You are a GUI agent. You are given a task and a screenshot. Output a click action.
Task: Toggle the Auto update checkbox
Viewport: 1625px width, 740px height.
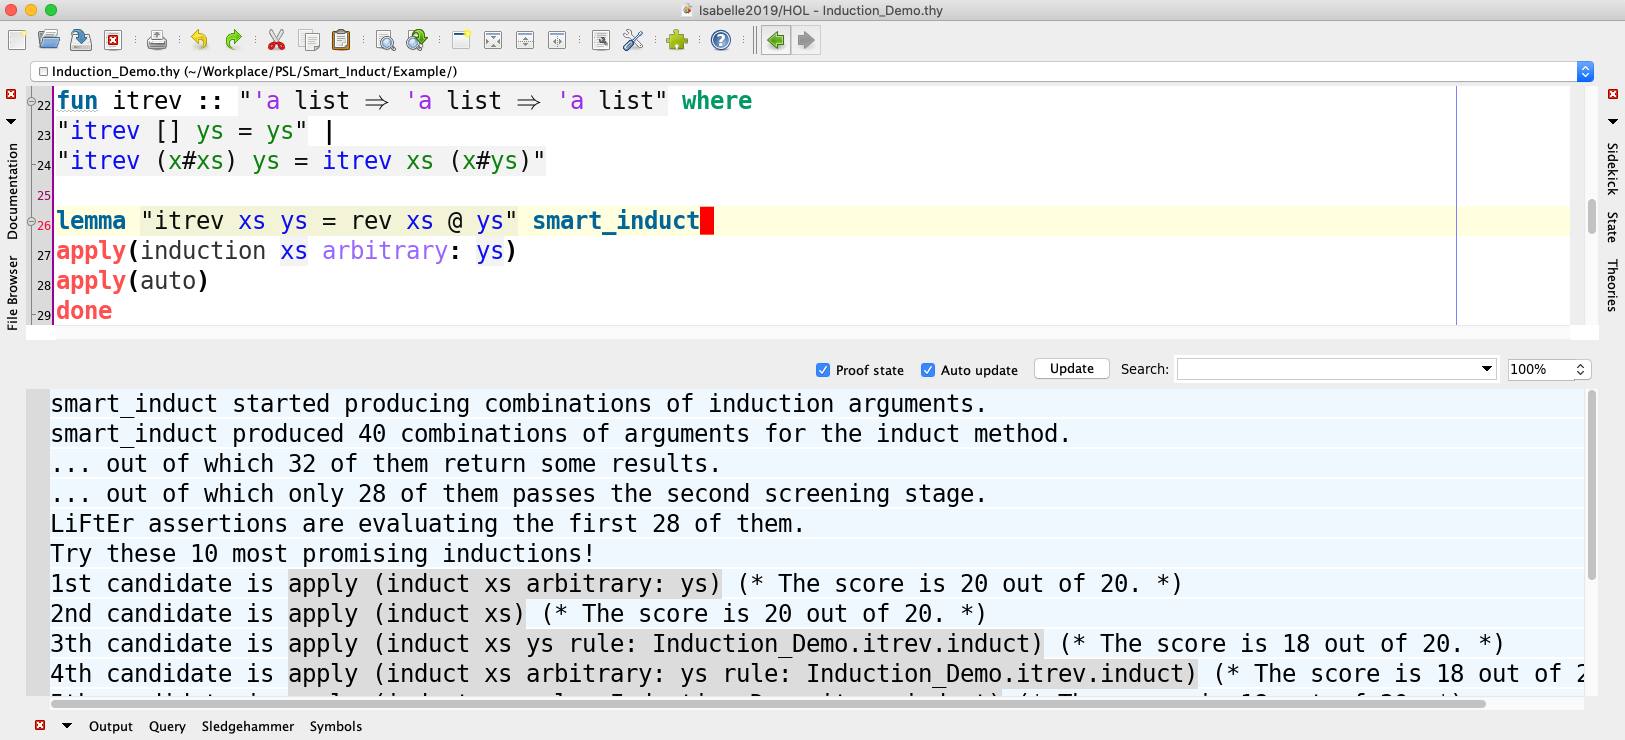928,370
